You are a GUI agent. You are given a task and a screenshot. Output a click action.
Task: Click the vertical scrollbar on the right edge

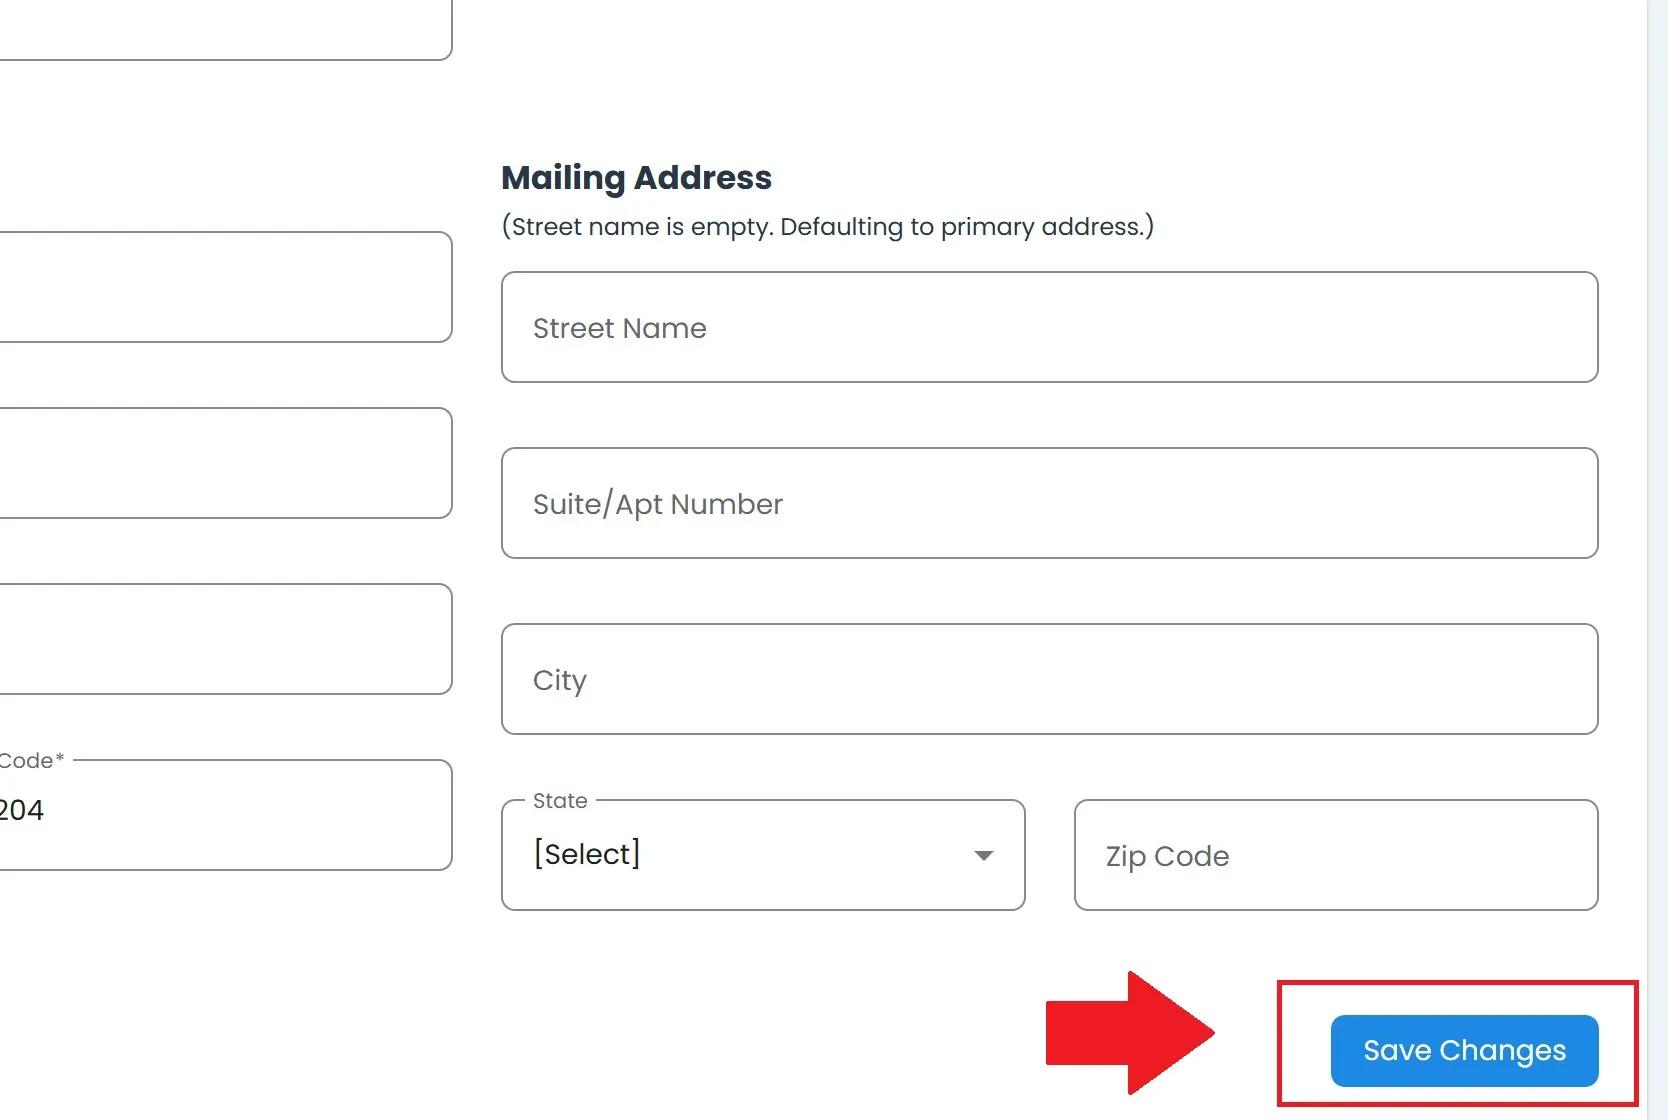tap(1657, 500)
